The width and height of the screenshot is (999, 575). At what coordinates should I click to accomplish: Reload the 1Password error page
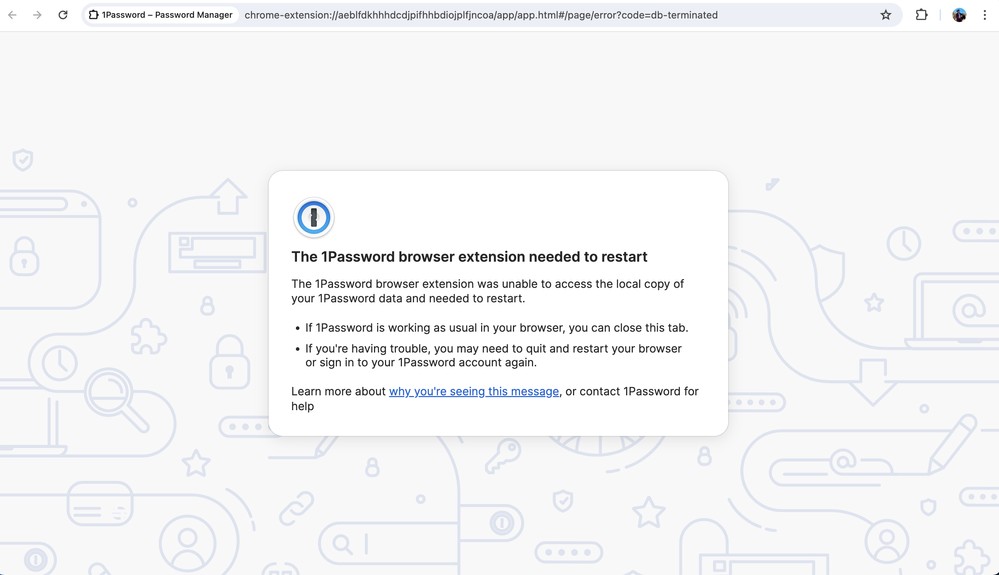[x=63, y=15]
